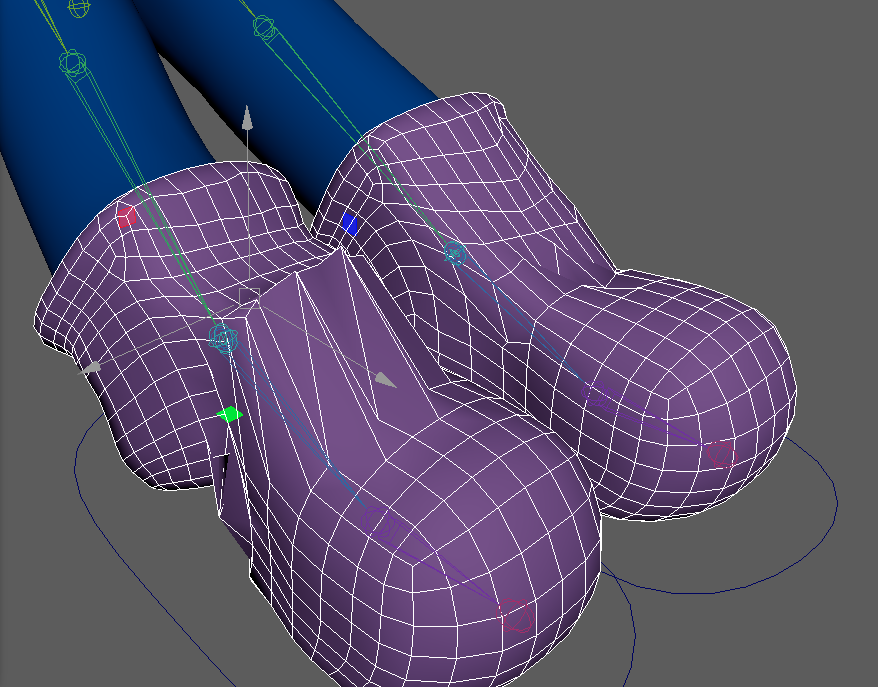Click the left-pointing move gizmo arrowhead
878x687 pixels.
coord(91,368)
